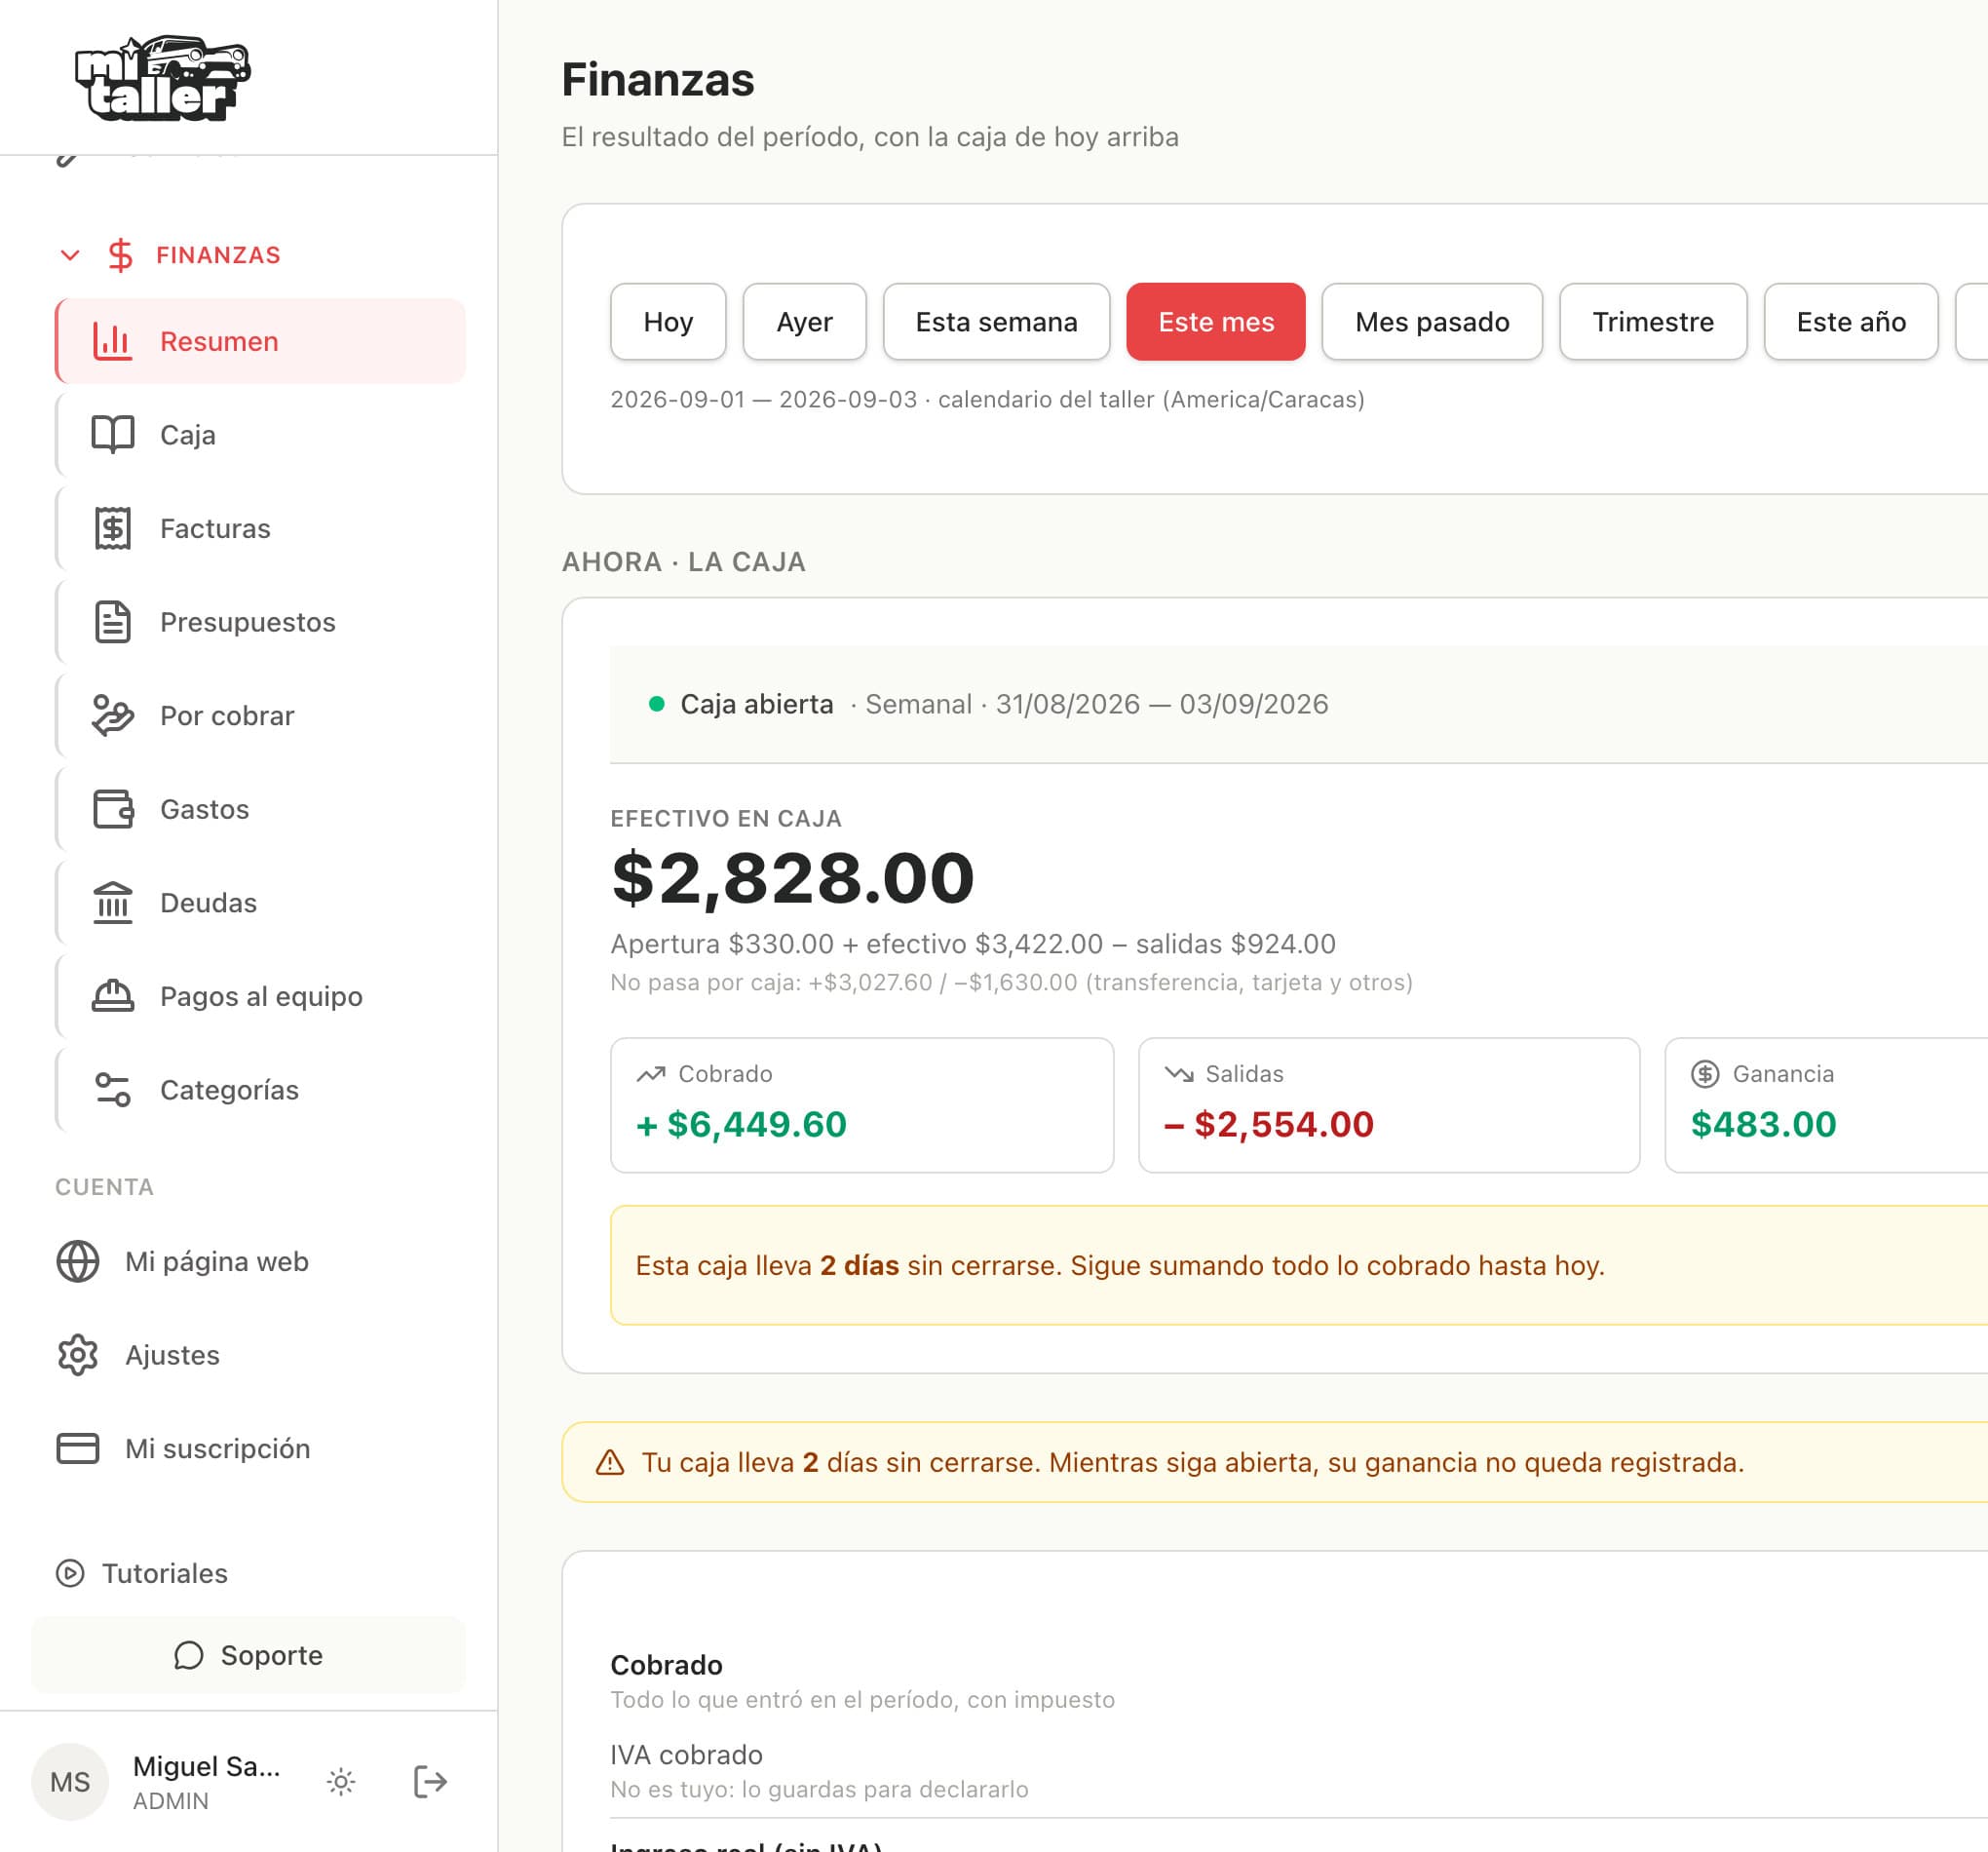Select the Este mes period filter
This screenshot has height=1852, width=1988.
tap(1216, 321)
